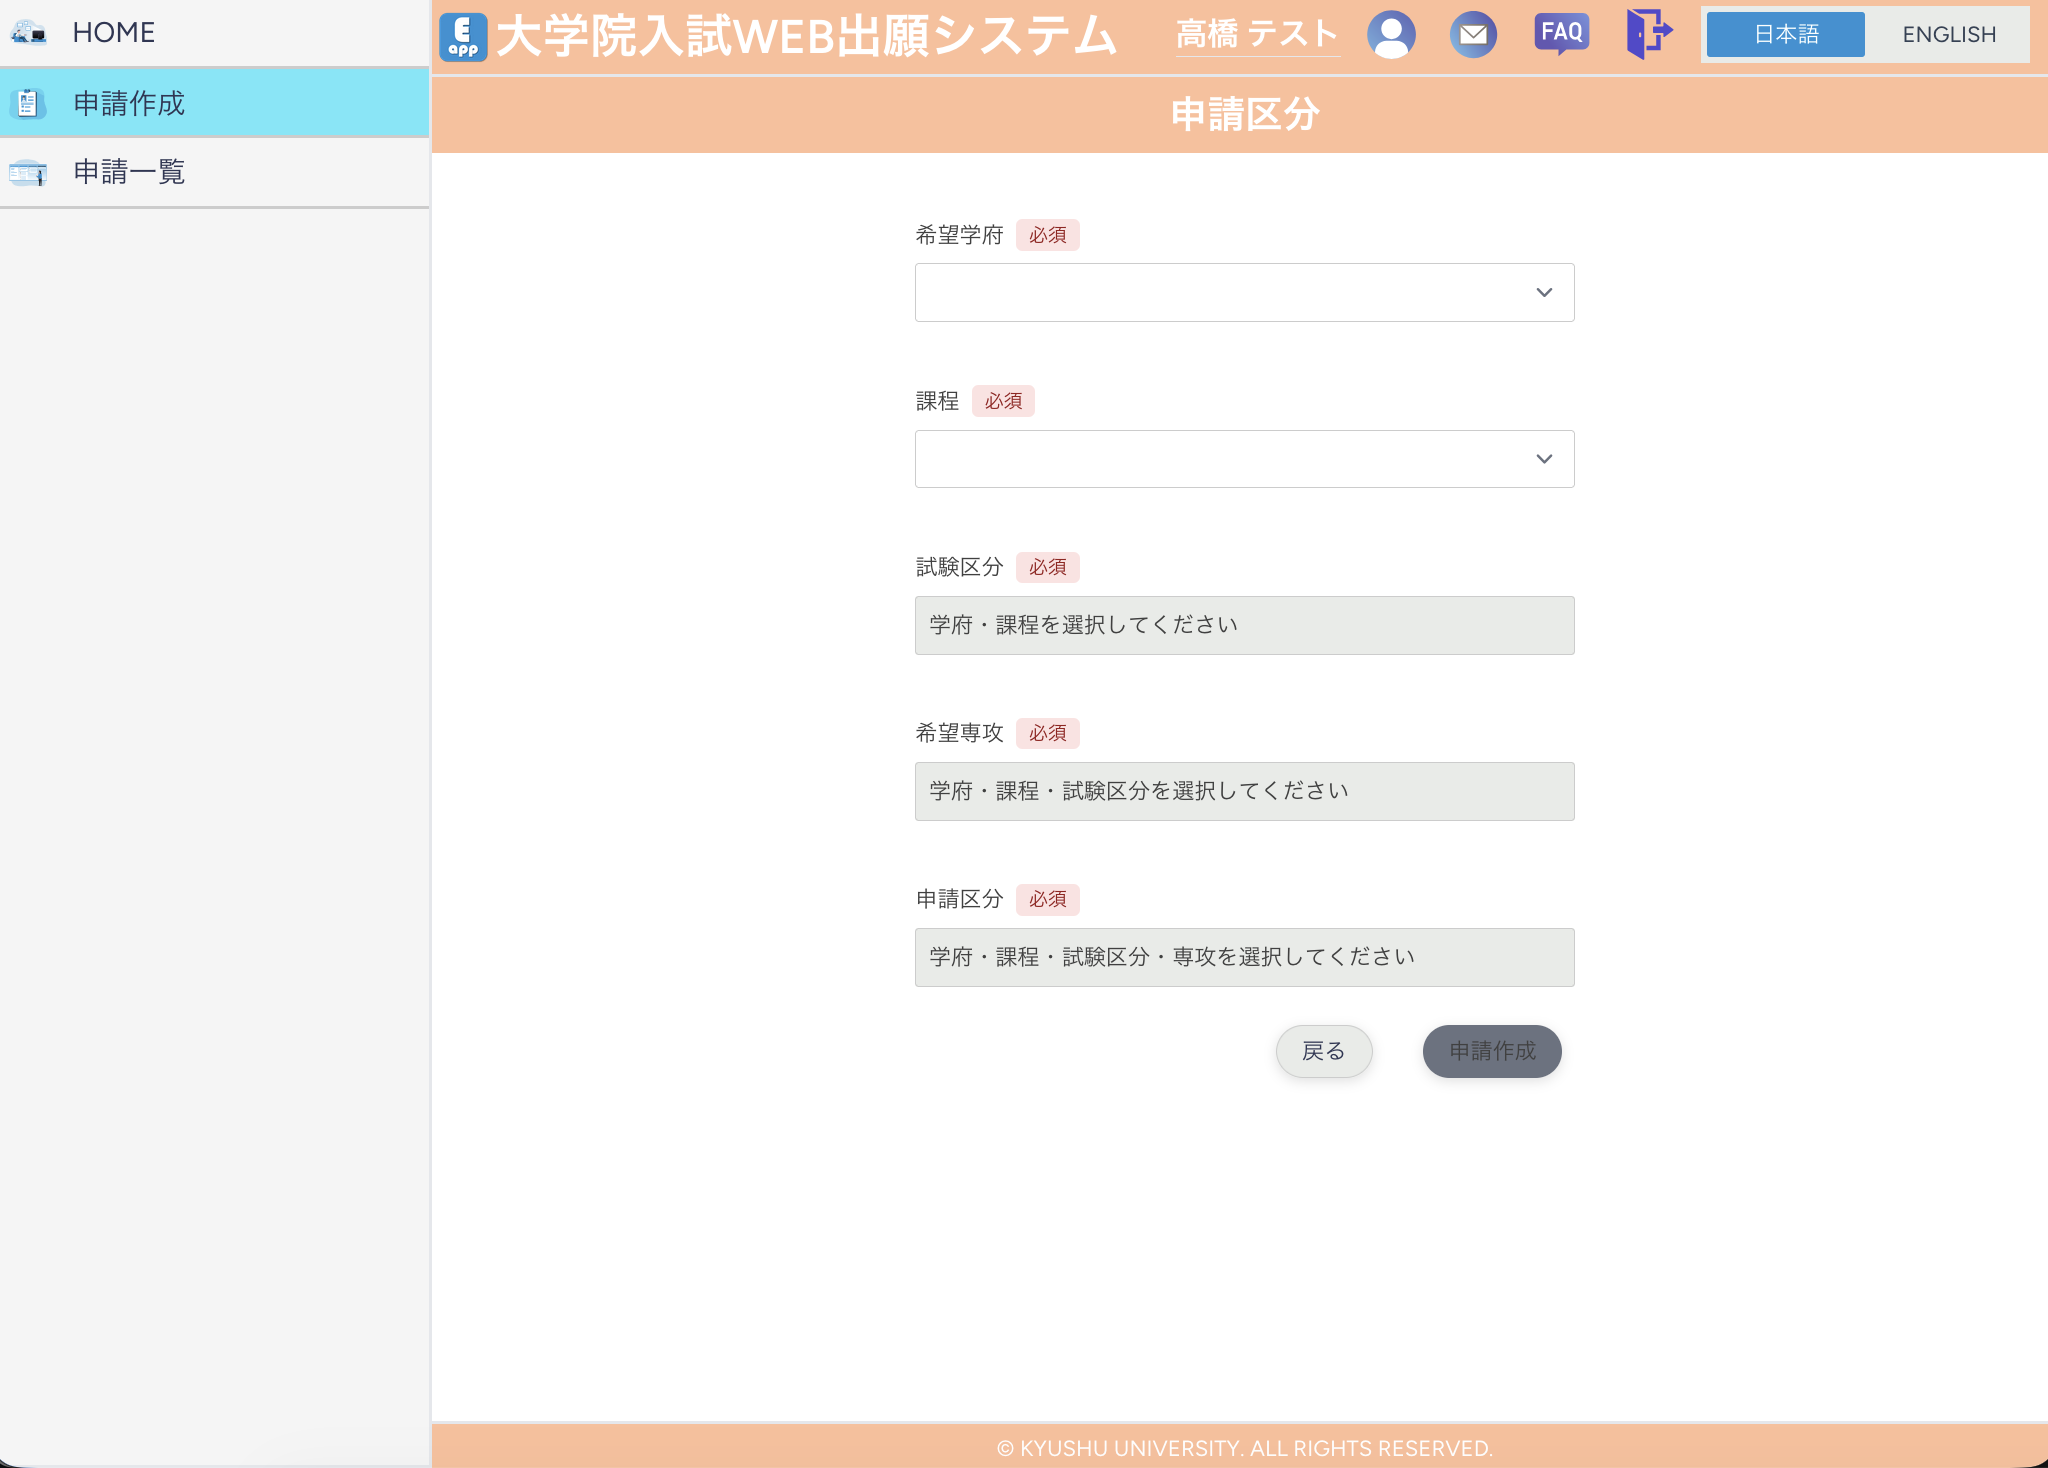This screenshot has height=1468, width=2048.
Task: Navigate to the HOME menu item
Action: tap(112, 32)
